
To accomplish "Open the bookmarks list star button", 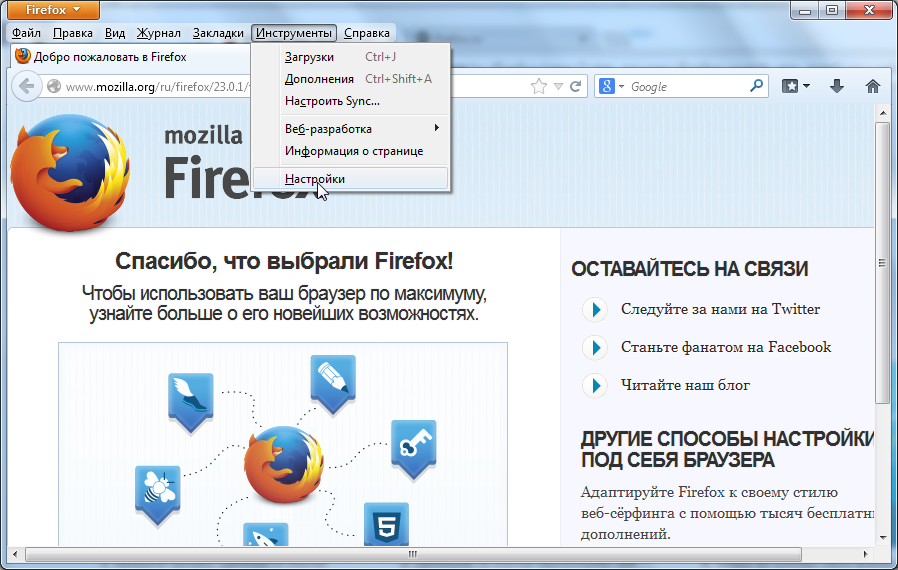I will tap(790, 87).
